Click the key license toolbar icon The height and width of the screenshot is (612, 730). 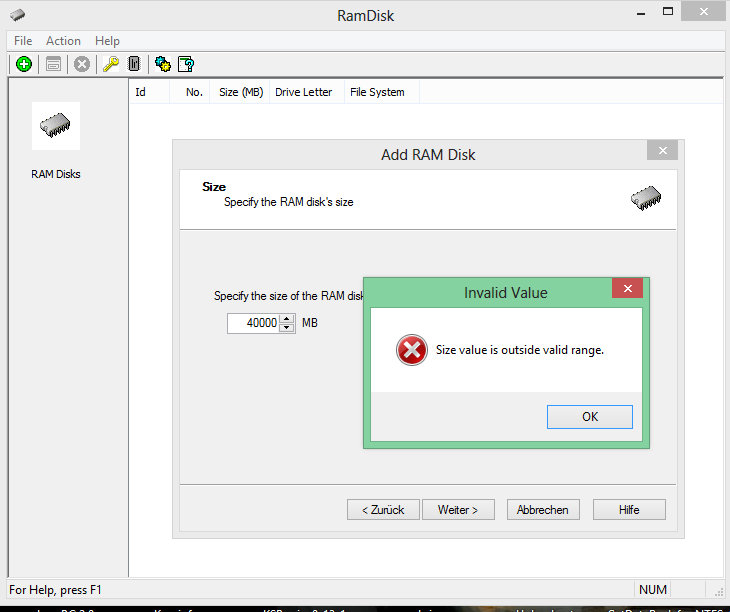pyautogui.click(x=111, y=64)
